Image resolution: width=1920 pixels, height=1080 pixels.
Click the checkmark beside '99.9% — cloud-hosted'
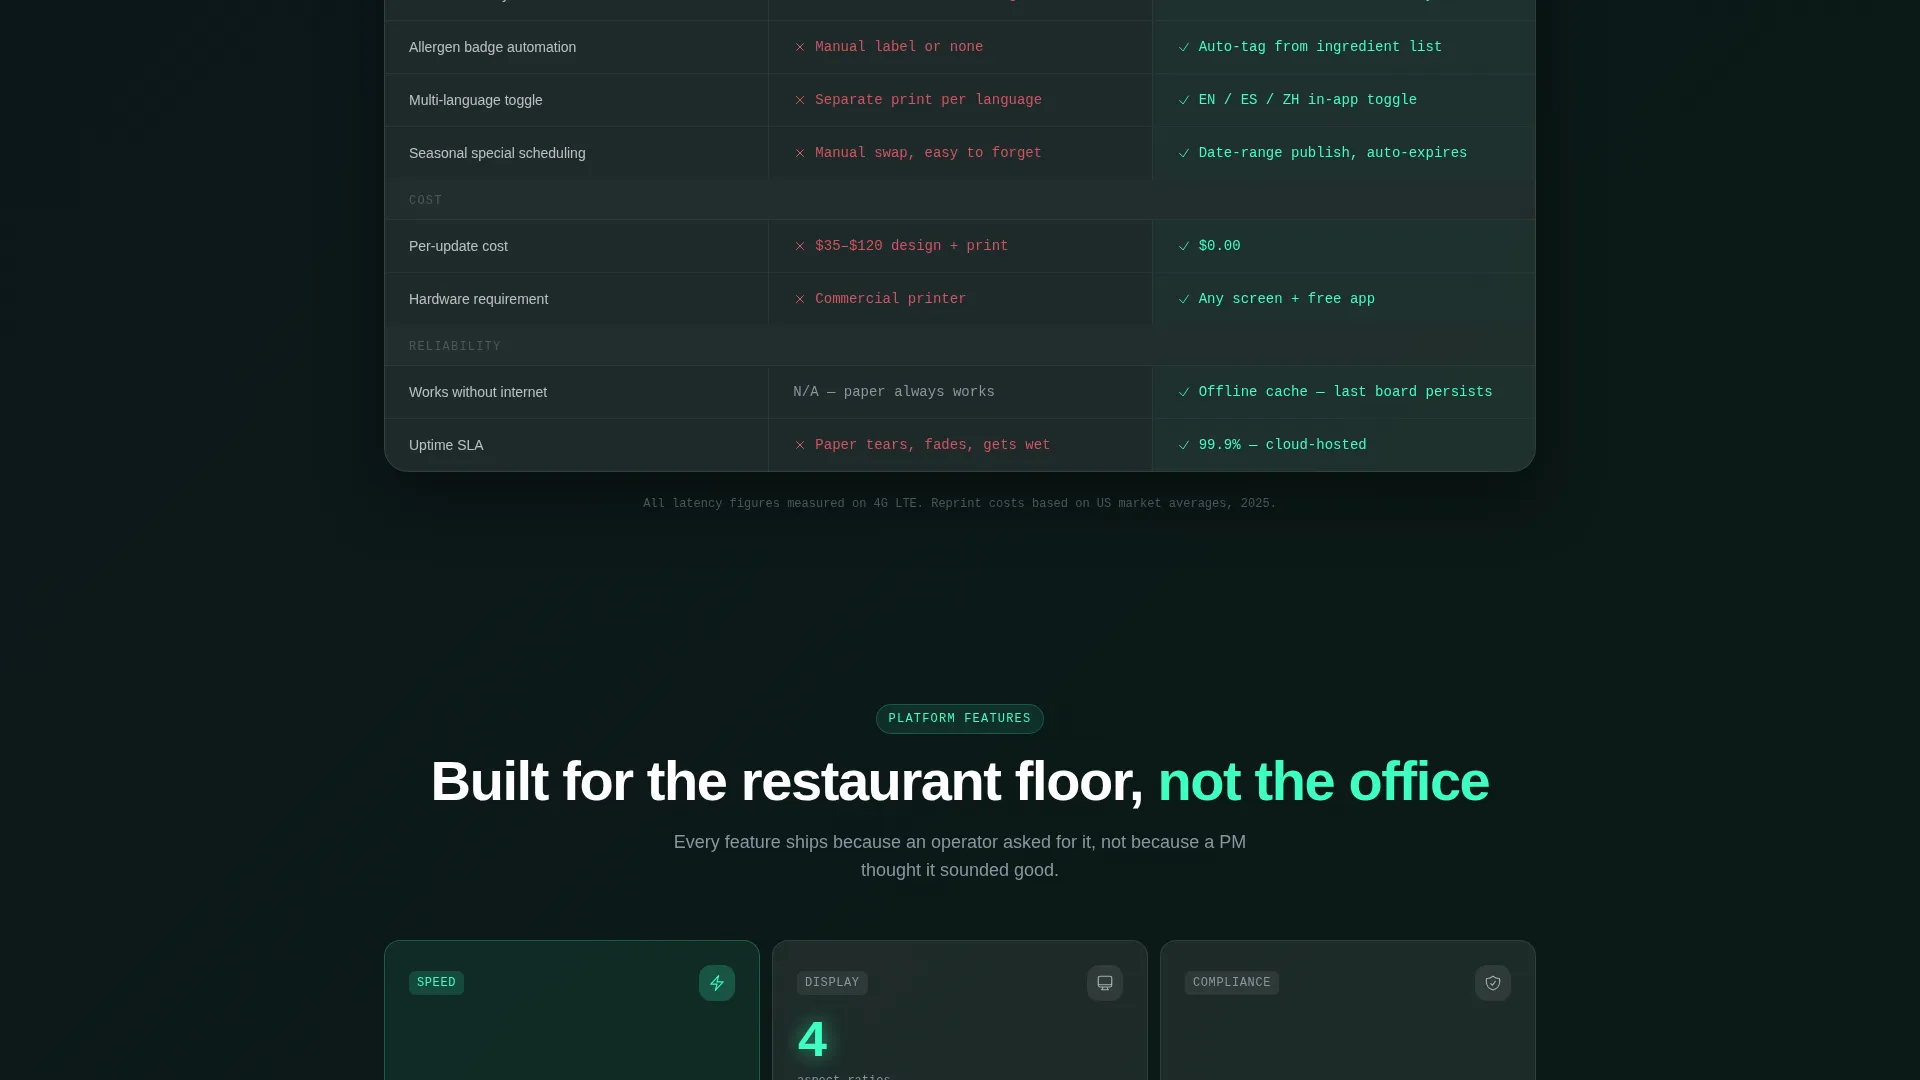click(x=1184, y=445)
